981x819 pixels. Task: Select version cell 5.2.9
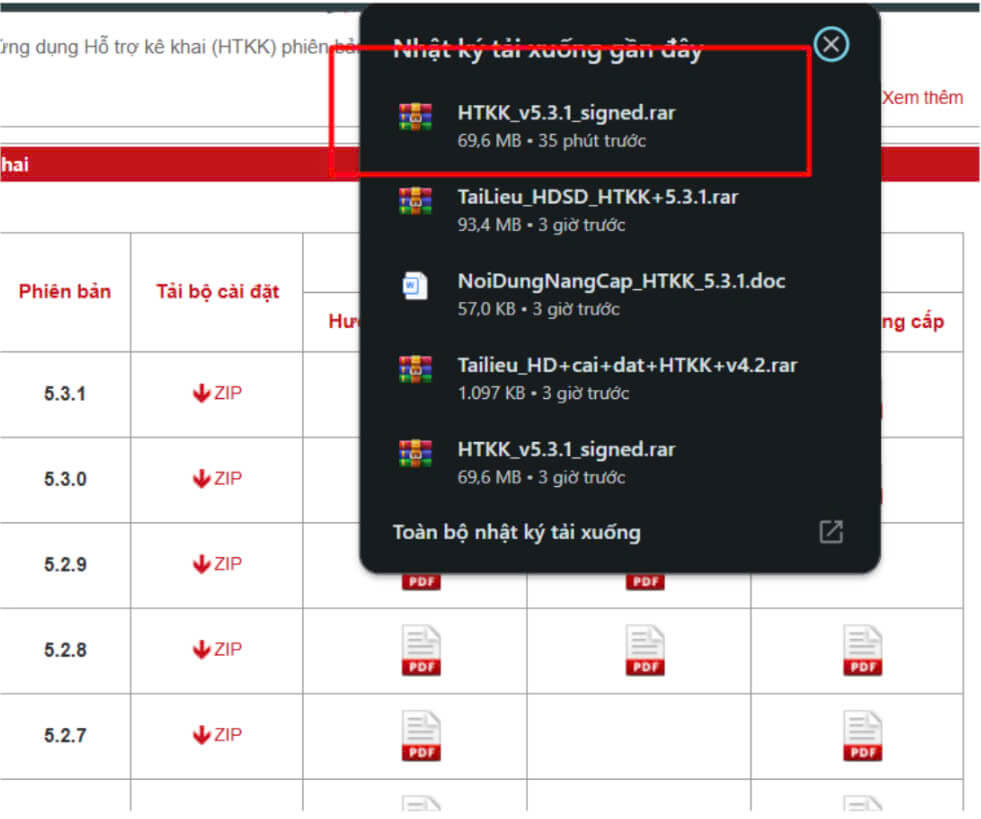[x=65, y=564]
